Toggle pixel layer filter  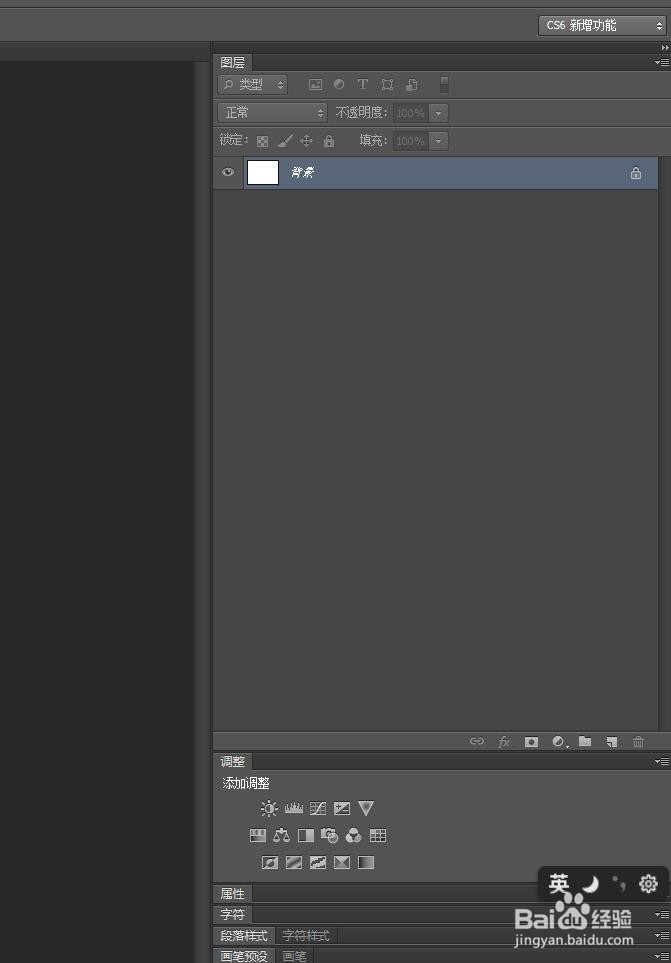(x=315, y=85)
